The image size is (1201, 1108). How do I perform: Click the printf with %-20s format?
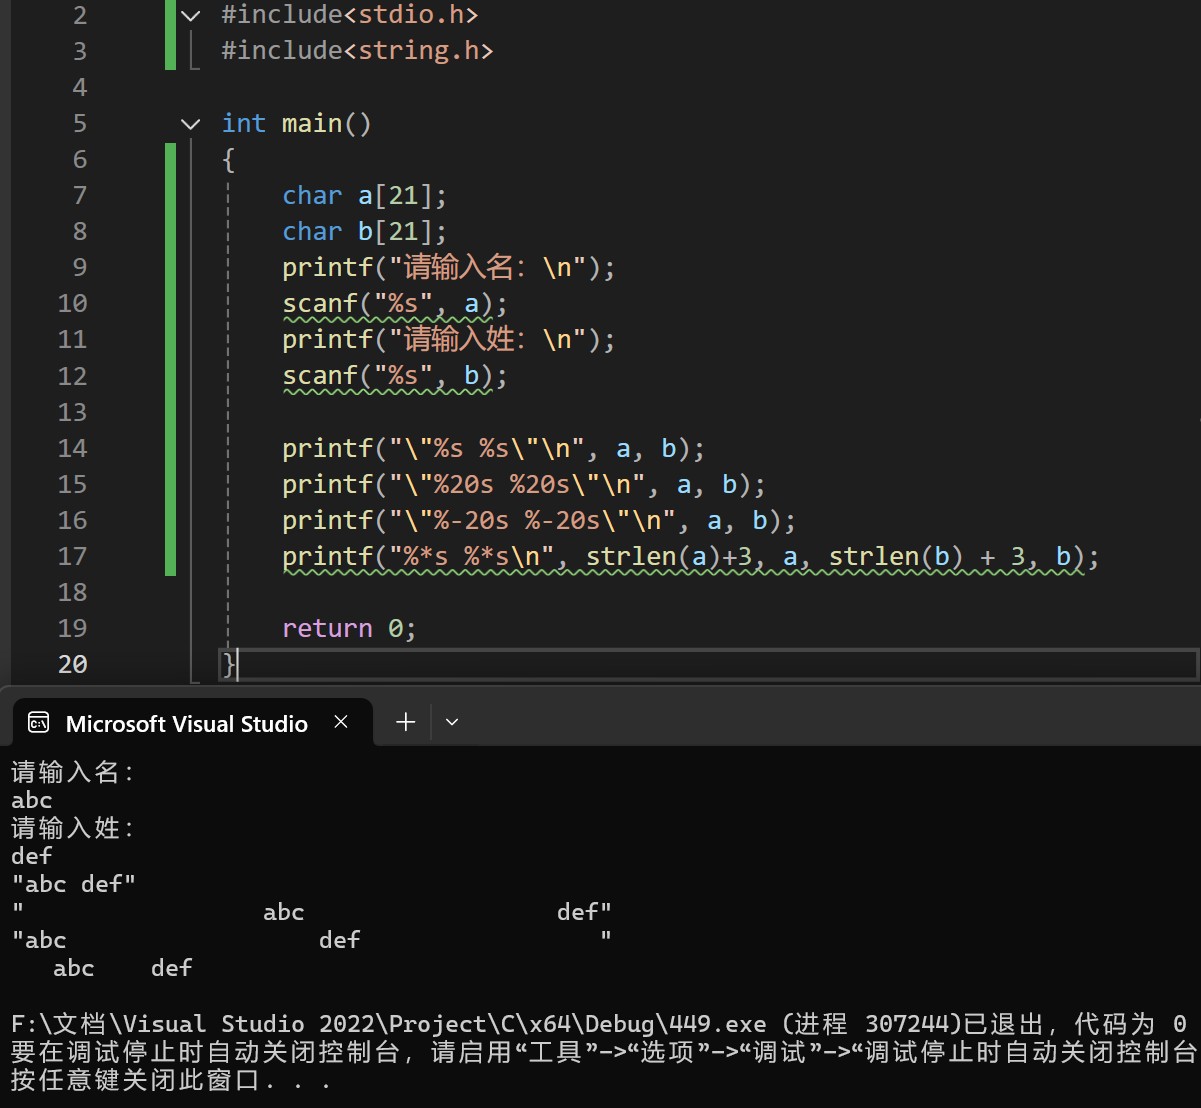pyautogui.click(x=539, y=520)
